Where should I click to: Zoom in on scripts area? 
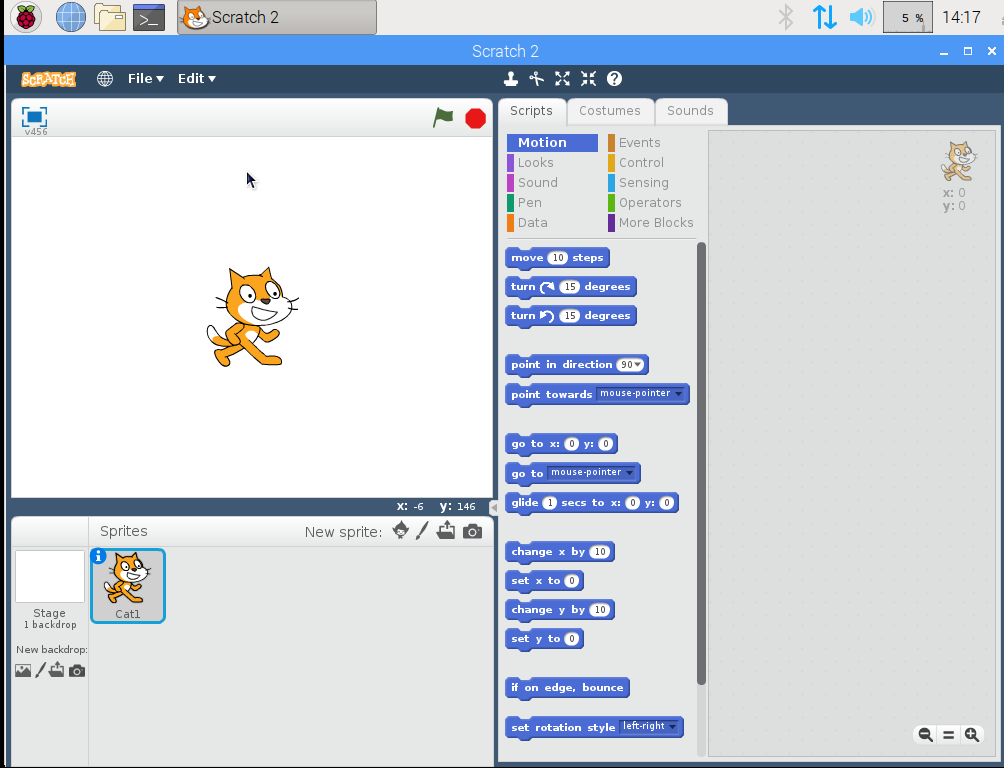970,734
